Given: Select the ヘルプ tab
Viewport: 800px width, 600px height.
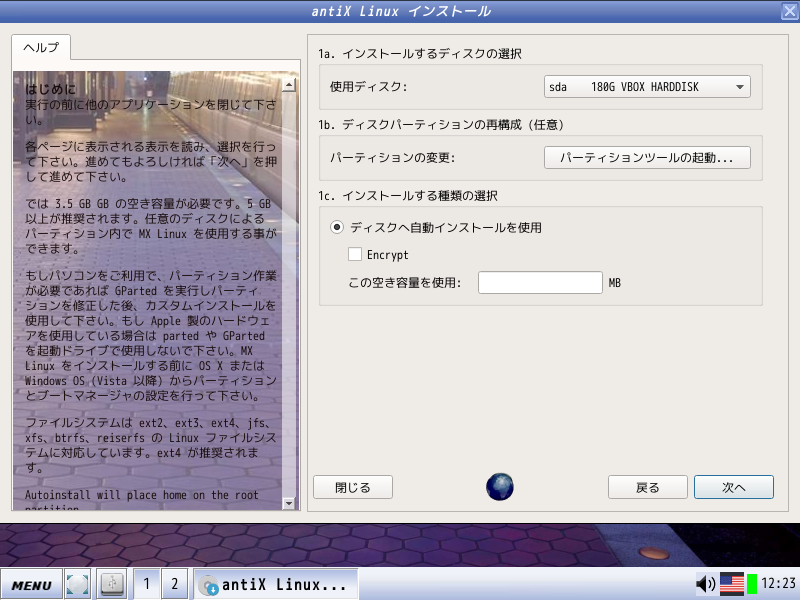Looking at the screenshot, I should coord(41,47).
